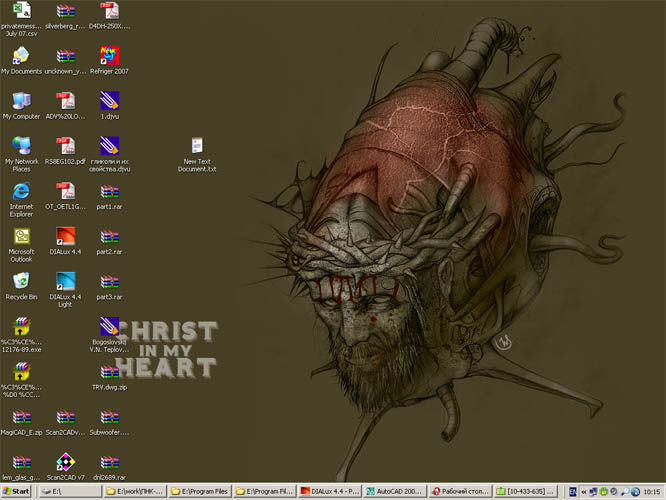Select the My Network Places icon

[21, 146]
